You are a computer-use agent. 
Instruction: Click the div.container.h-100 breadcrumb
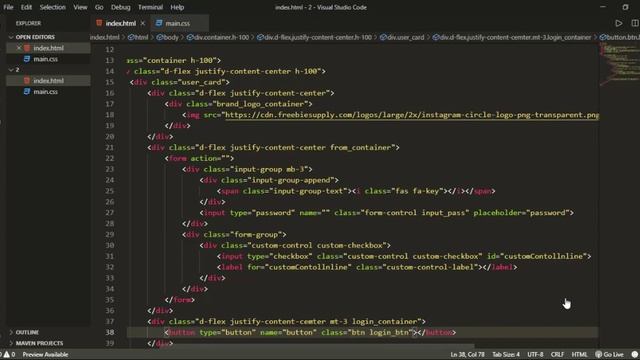[218, 37]
